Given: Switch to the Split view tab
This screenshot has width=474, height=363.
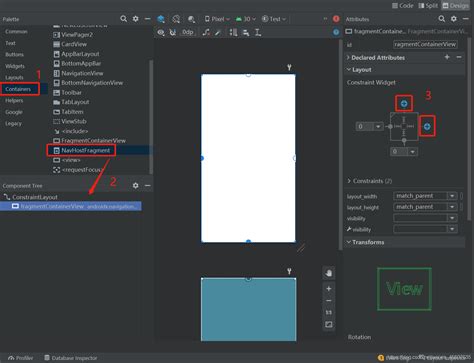Looking at the screenshot, I should [x=428, y=5].
